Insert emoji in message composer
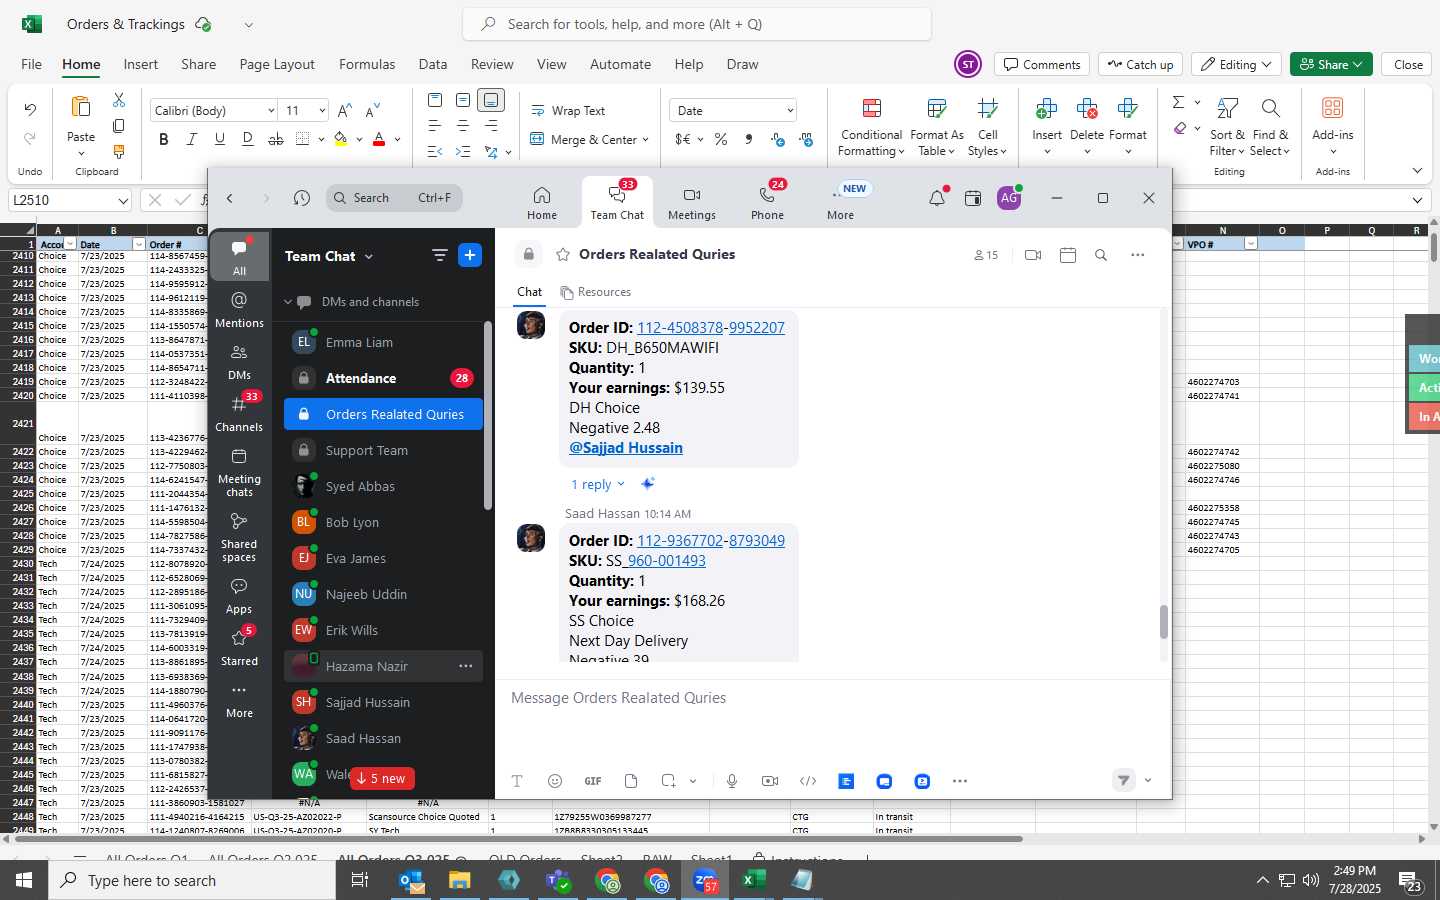Viewport: 1440px width, 900px height. click(555, 781)
